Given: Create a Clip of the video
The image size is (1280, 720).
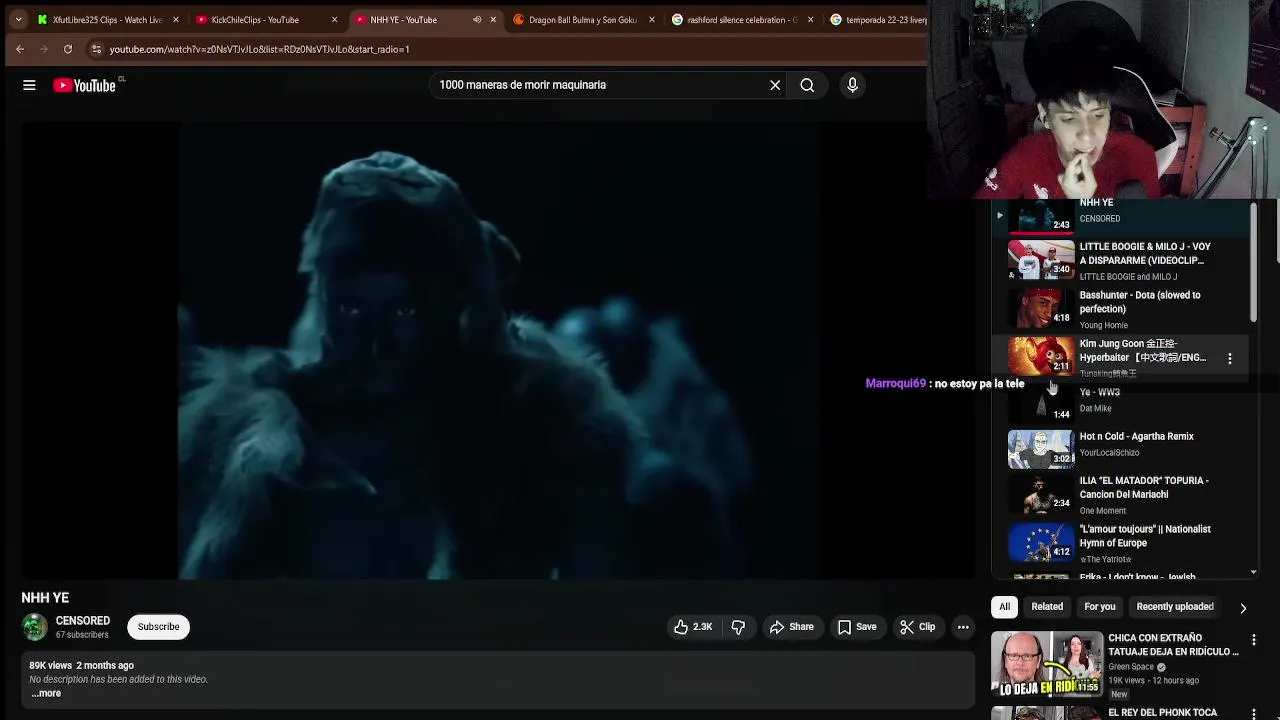Looking at the screenshot, I should (x=918, y=627).
